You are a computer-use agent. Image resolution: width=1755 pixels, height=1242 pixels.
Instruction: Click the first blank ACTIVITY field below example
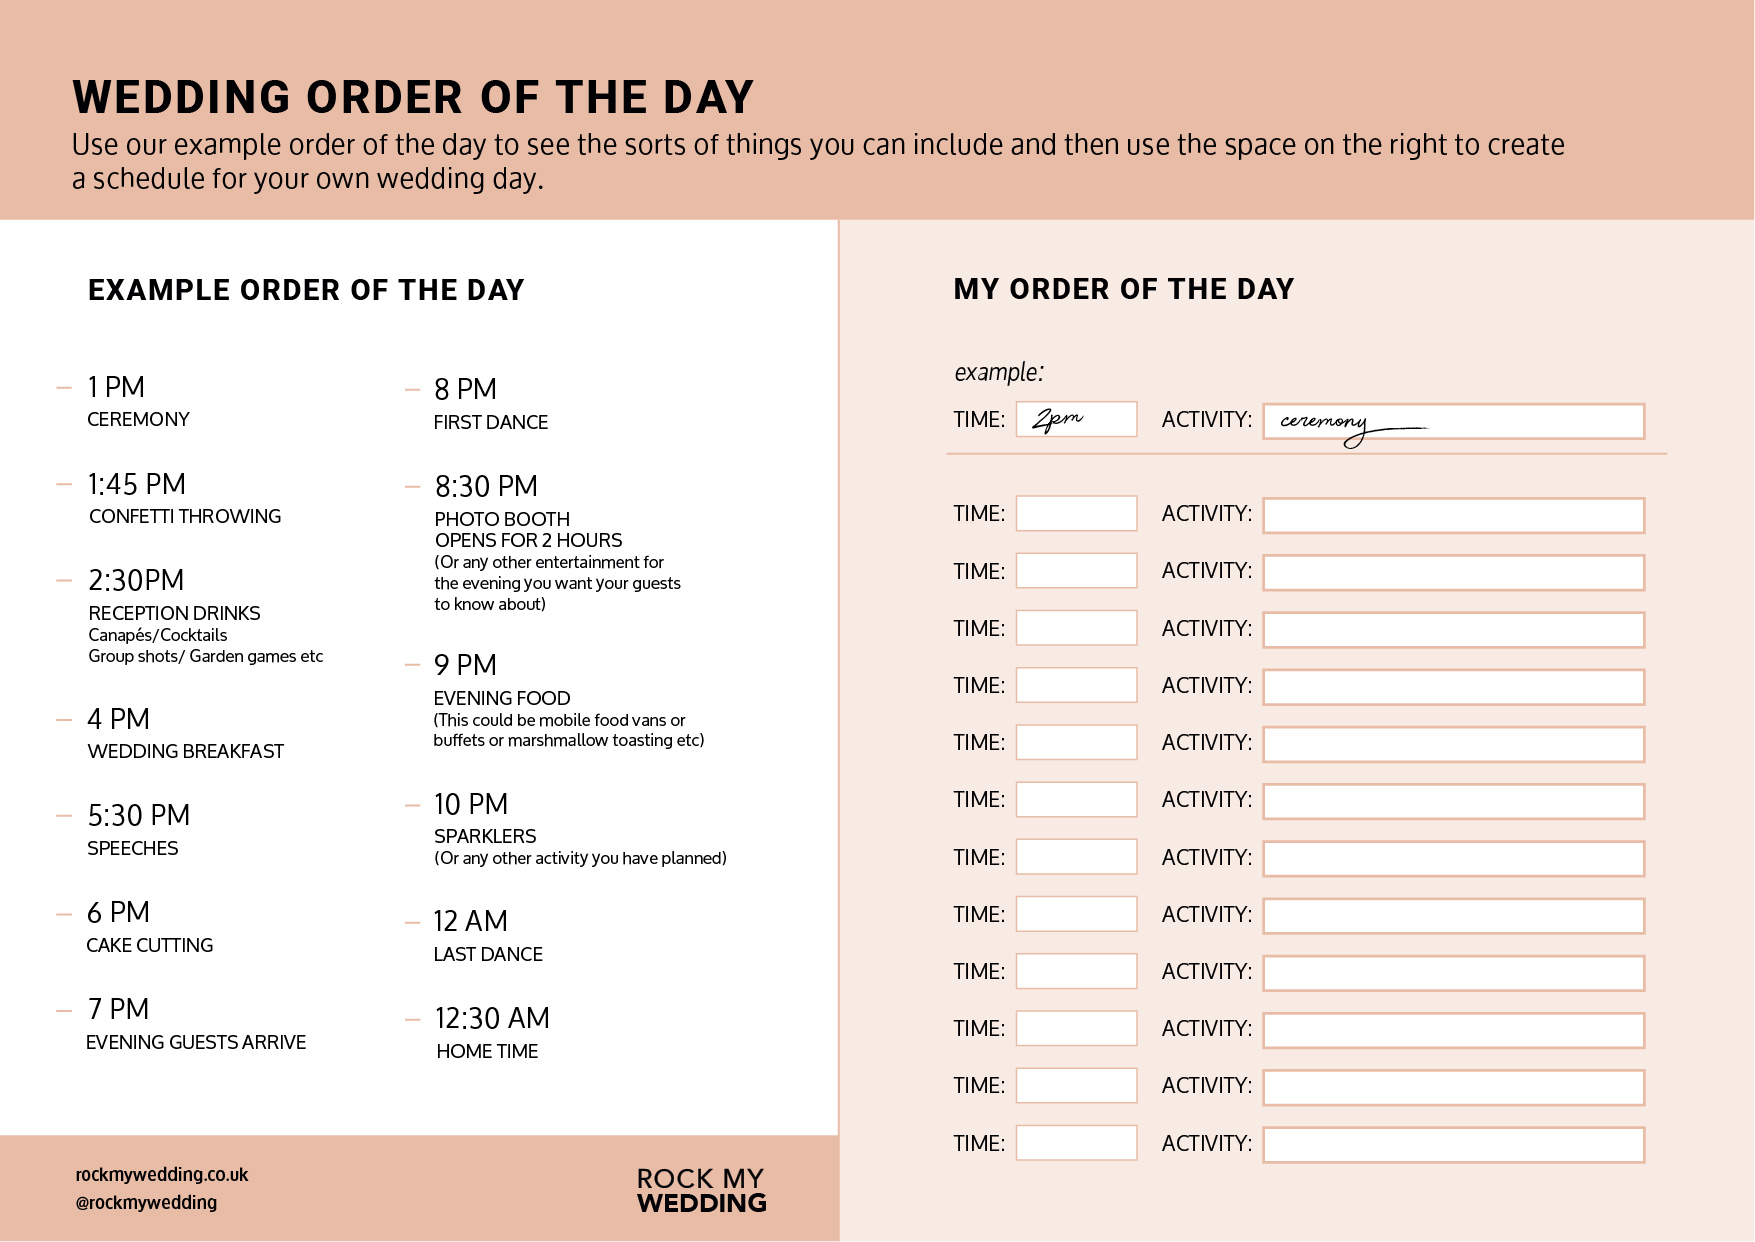click(x=1453, y=515)
